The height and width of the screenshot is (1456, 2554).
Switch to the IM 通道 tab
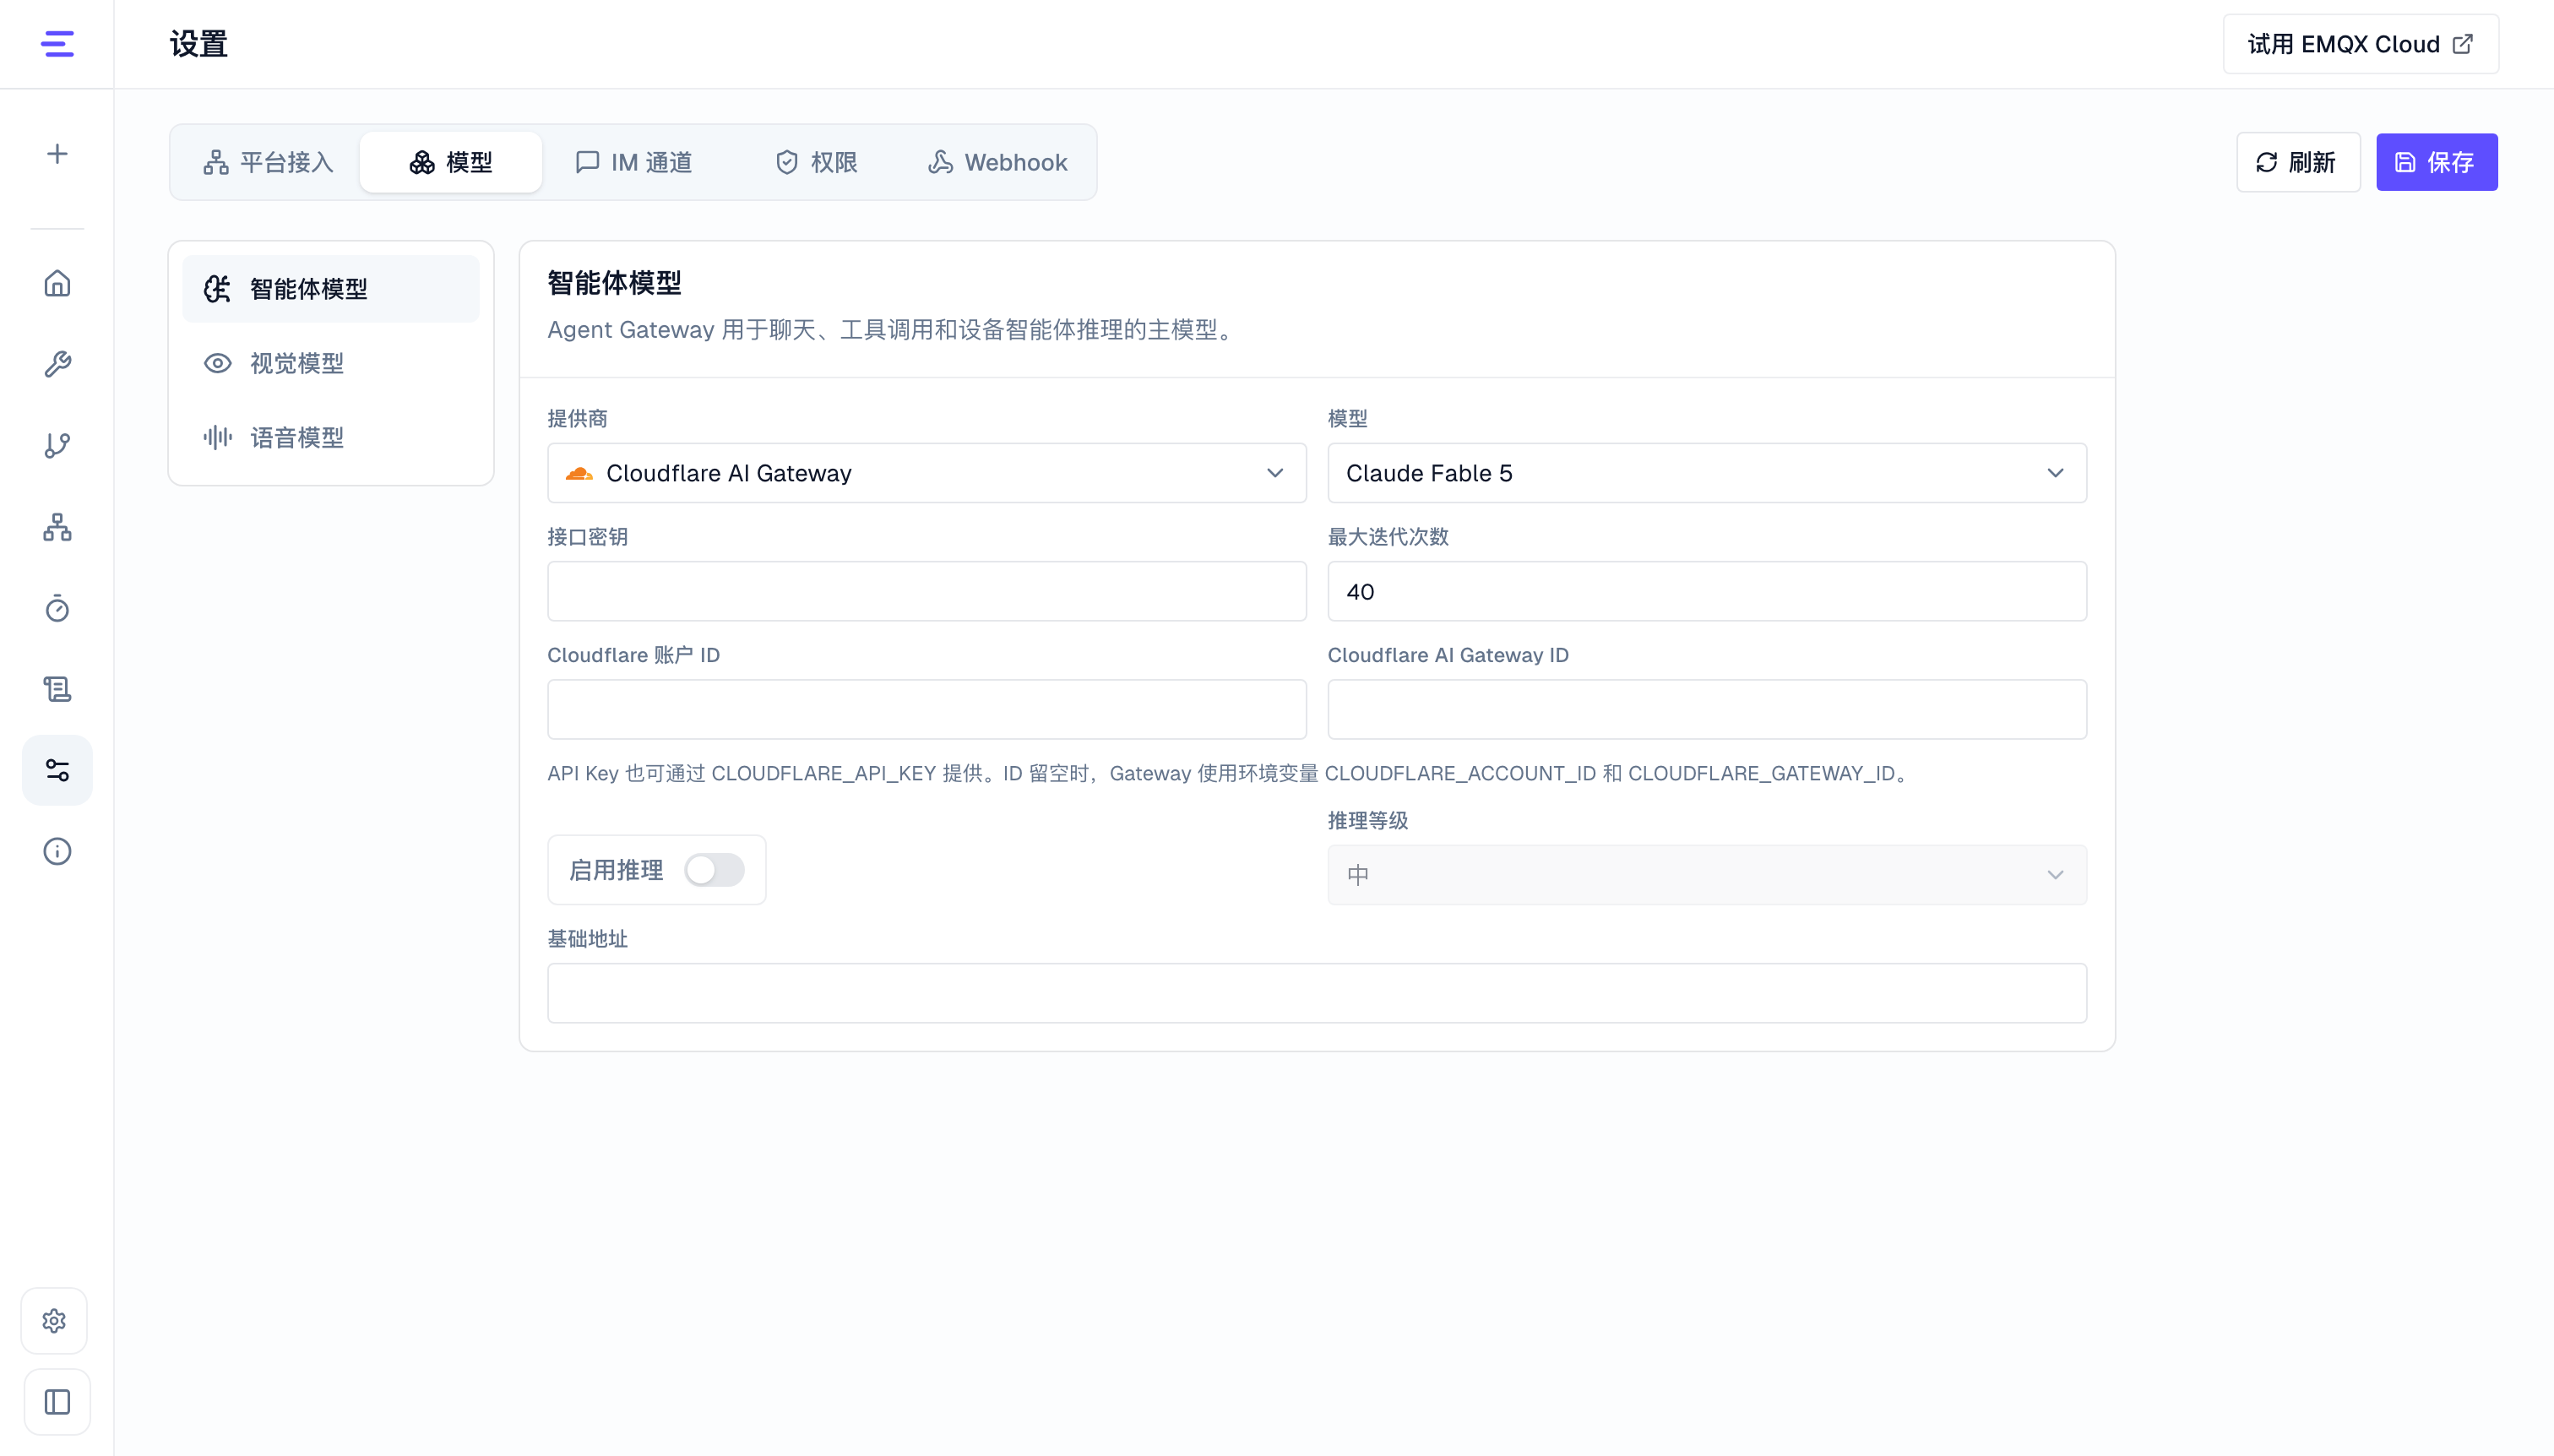(634, 162)
